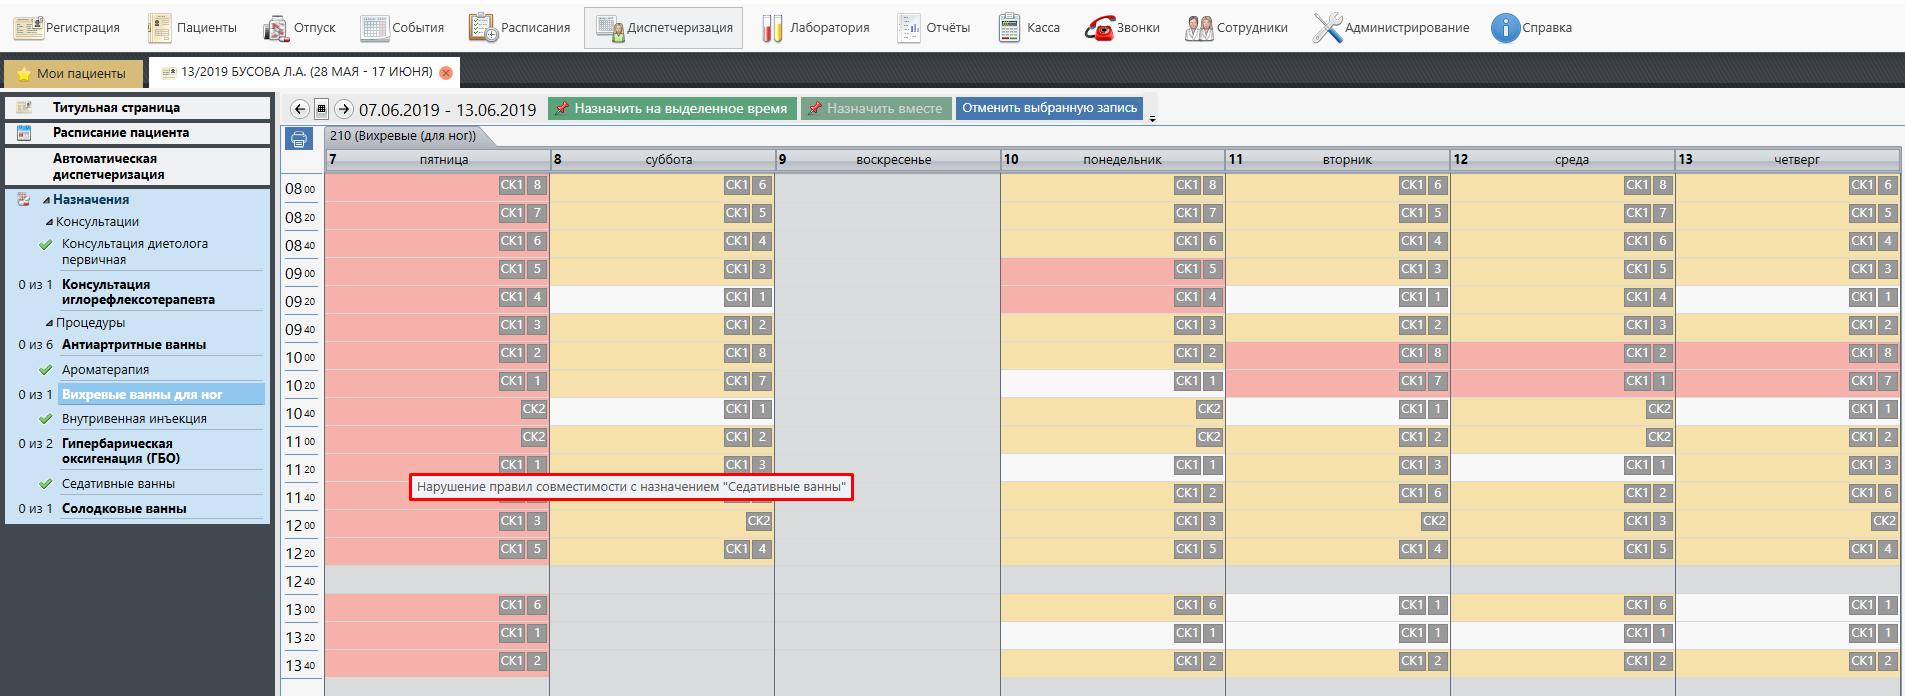Open the Регистрация module
The width and height of the screenshot is (1905, 696).
click(x=67, y=28)
